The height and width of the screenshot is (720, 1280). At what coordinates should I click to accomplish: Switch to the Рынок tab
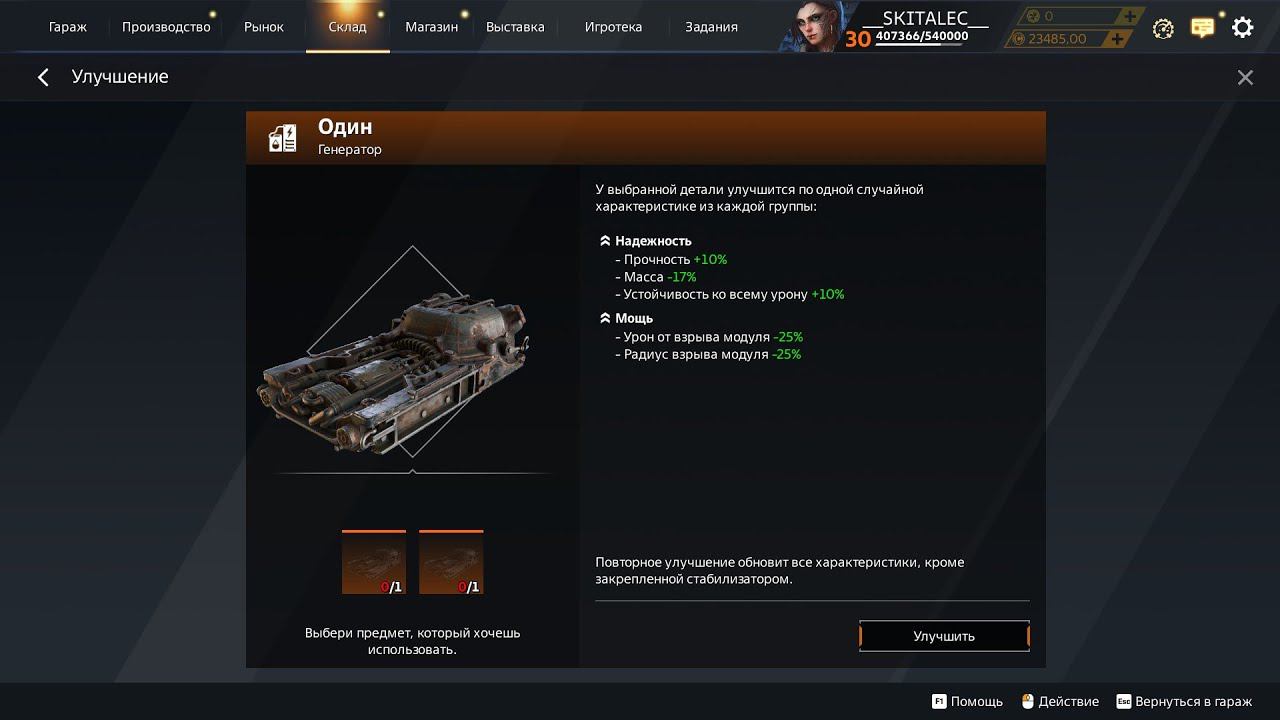tap(265, 27)
